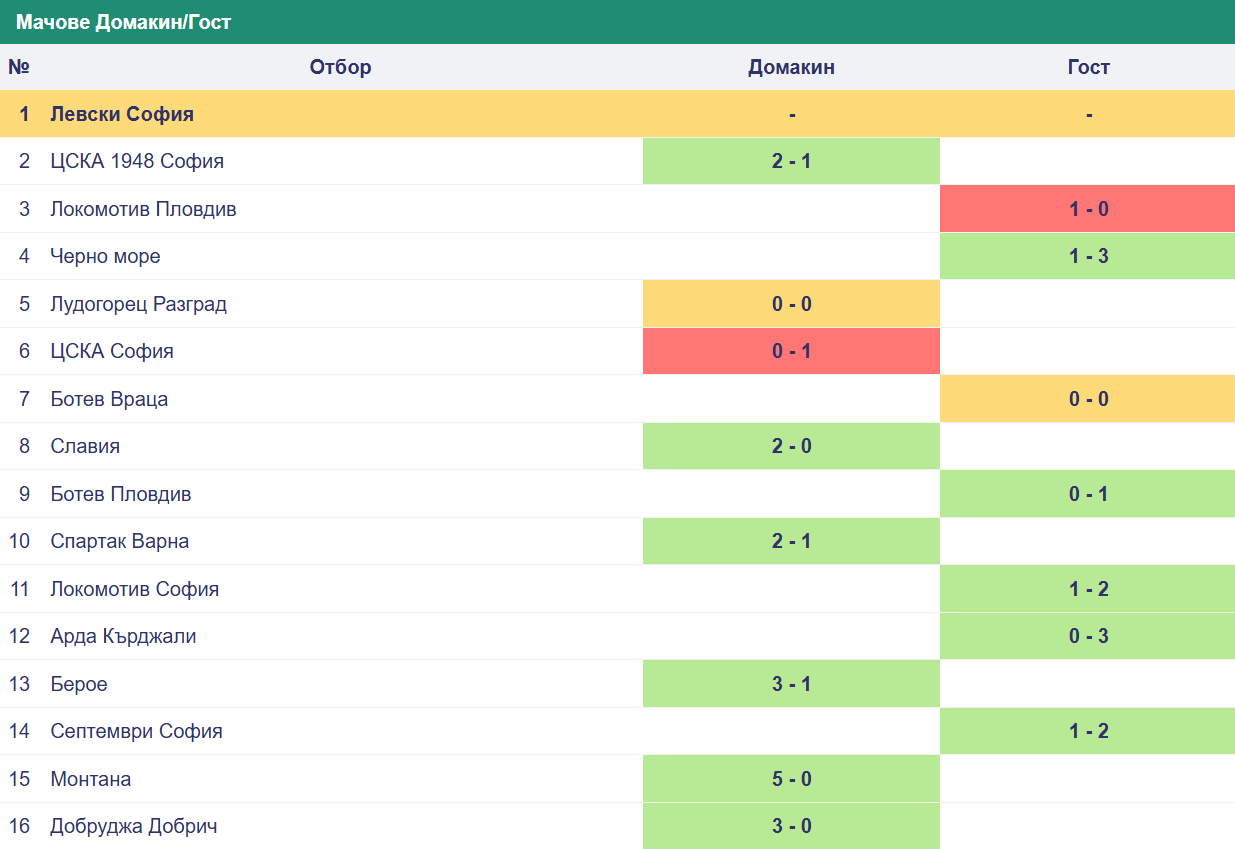Open the 1 - 3 away score at Черно море
Viewport: 1235px width, 849px height.
pyautogui.click(x=1088, y=256)
